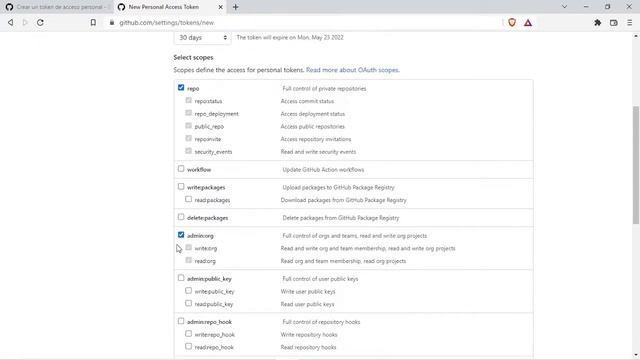Click the token expiry date message text
This screenshot has height=360, width=640.
(290, 38)
